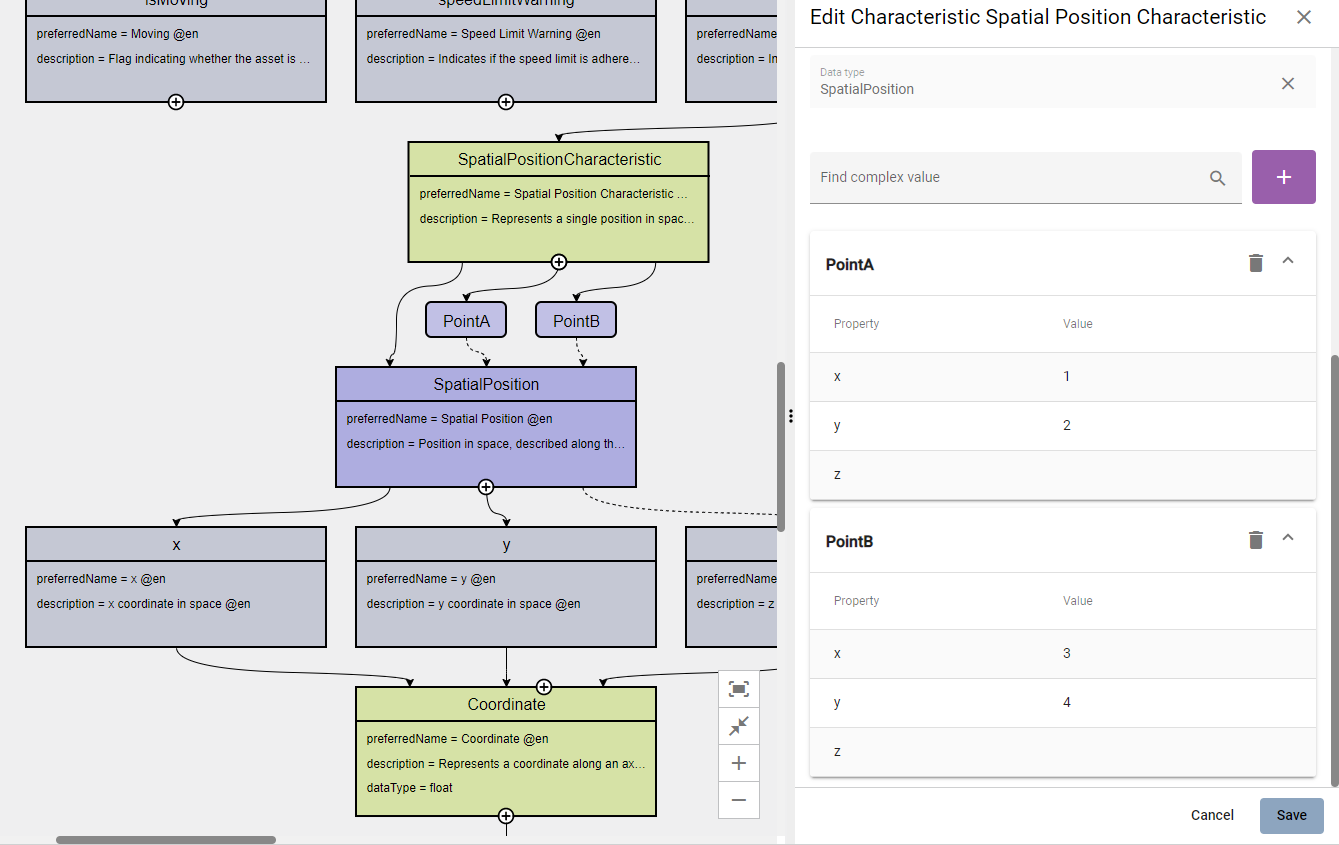Image resolution: width=1339 pixels, height=845 pixels.
Task: Clear the SpatialPosition data type
Action: click(x=1288, y=84)
